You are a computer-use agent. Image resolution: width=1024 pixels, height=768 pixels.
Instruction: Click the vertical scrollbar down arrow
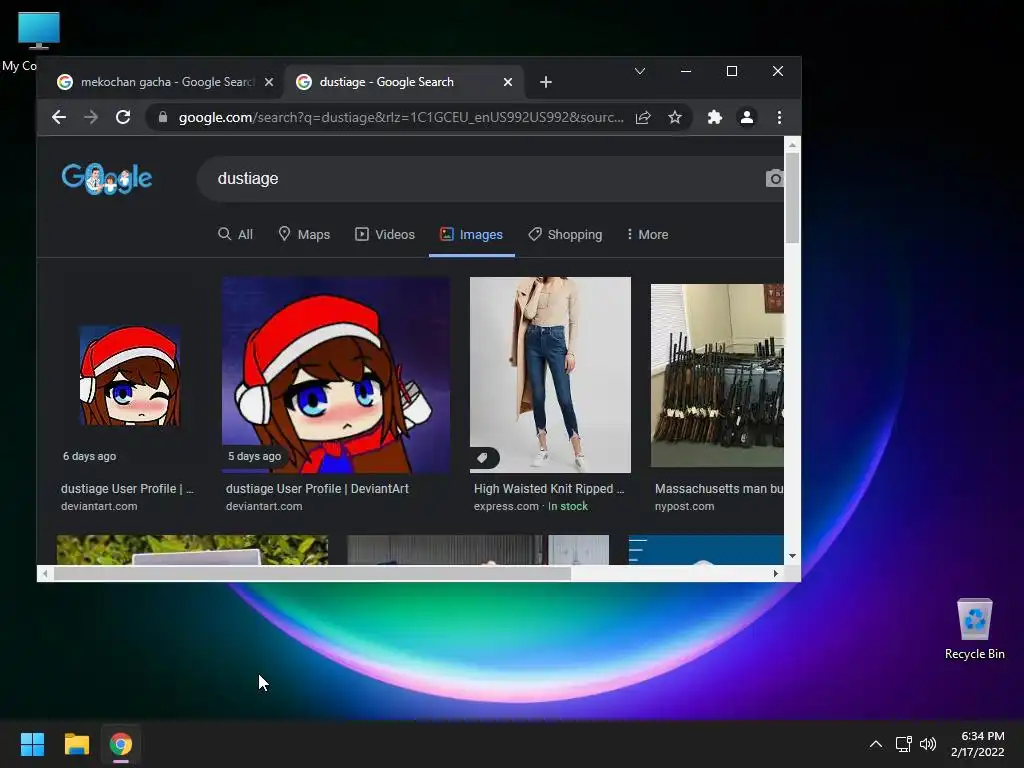click(792, 556)
